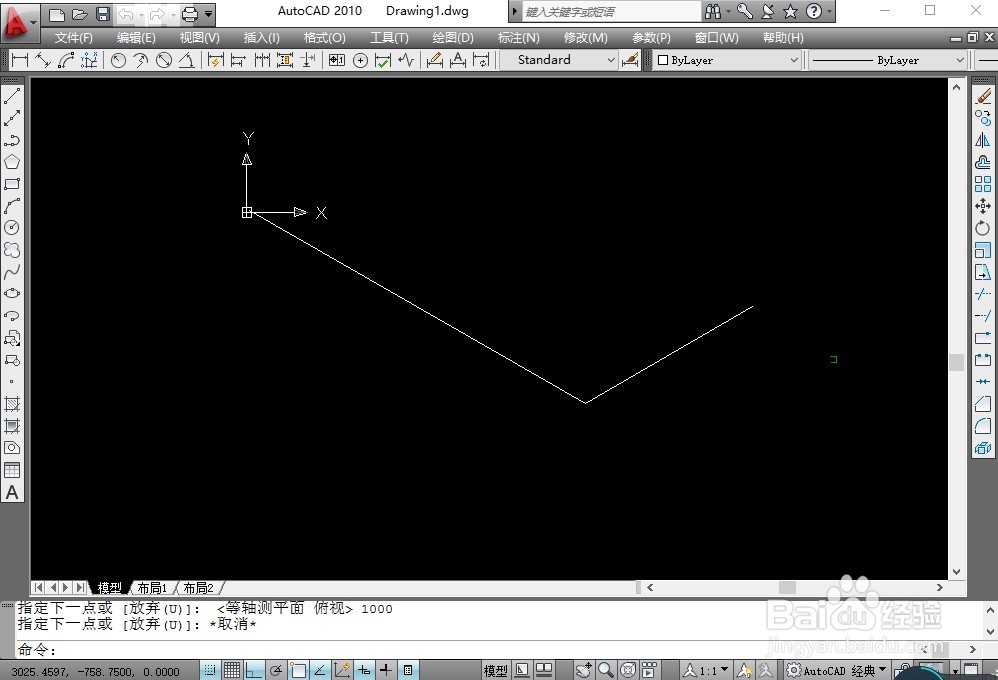Toggle Dynamic Input in status bar
Image resolution: width=998 pixels, height=680 pixels.
click(364, 670)
